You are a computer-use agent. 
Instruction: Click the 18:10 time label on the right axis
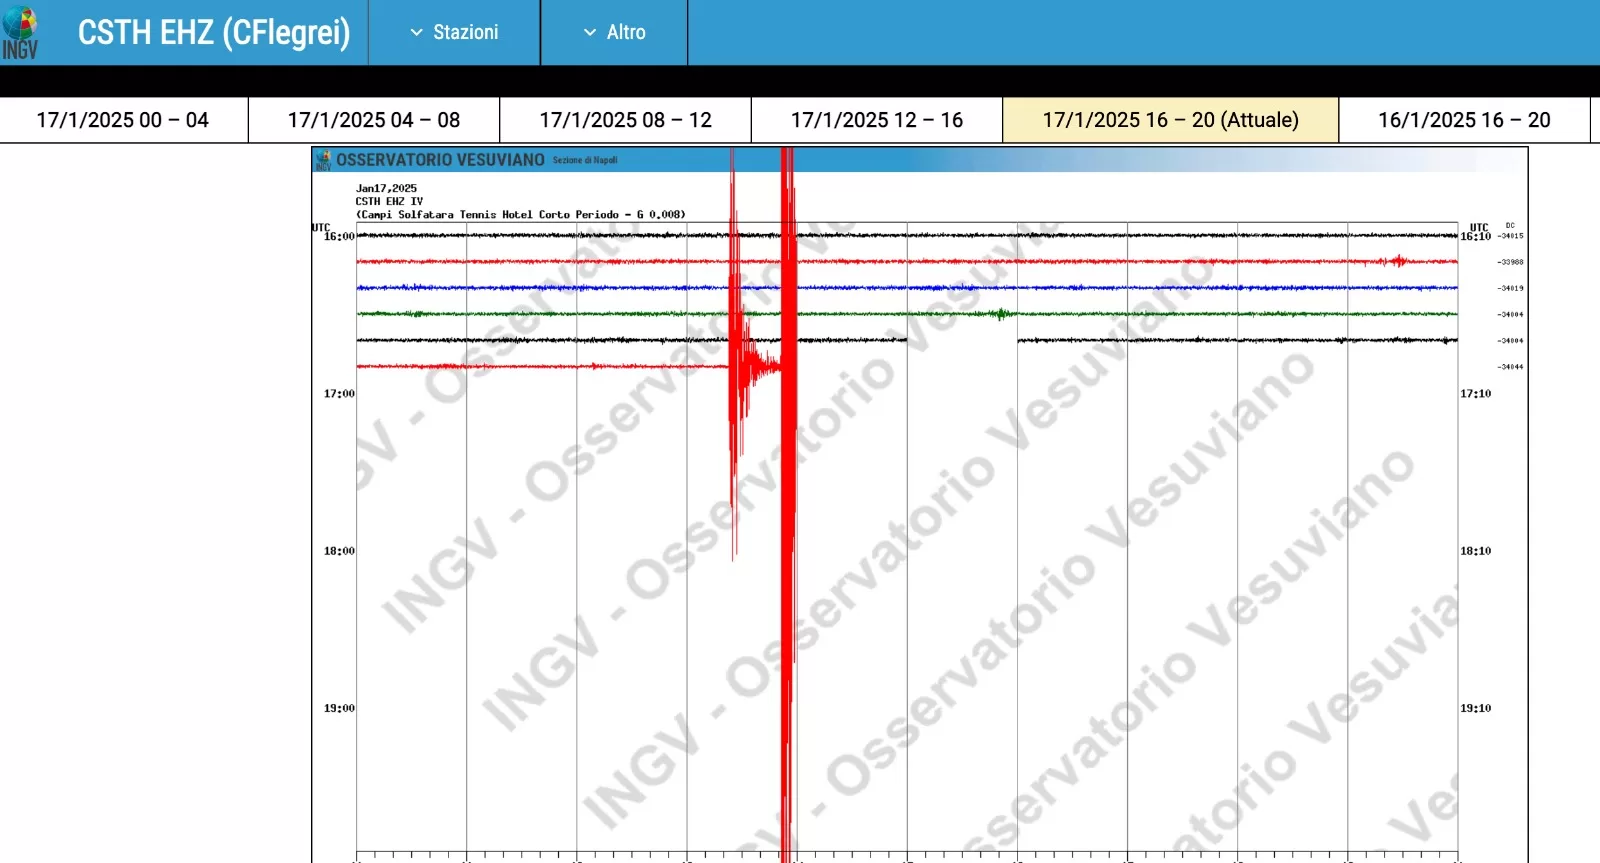coord(1475,551)
